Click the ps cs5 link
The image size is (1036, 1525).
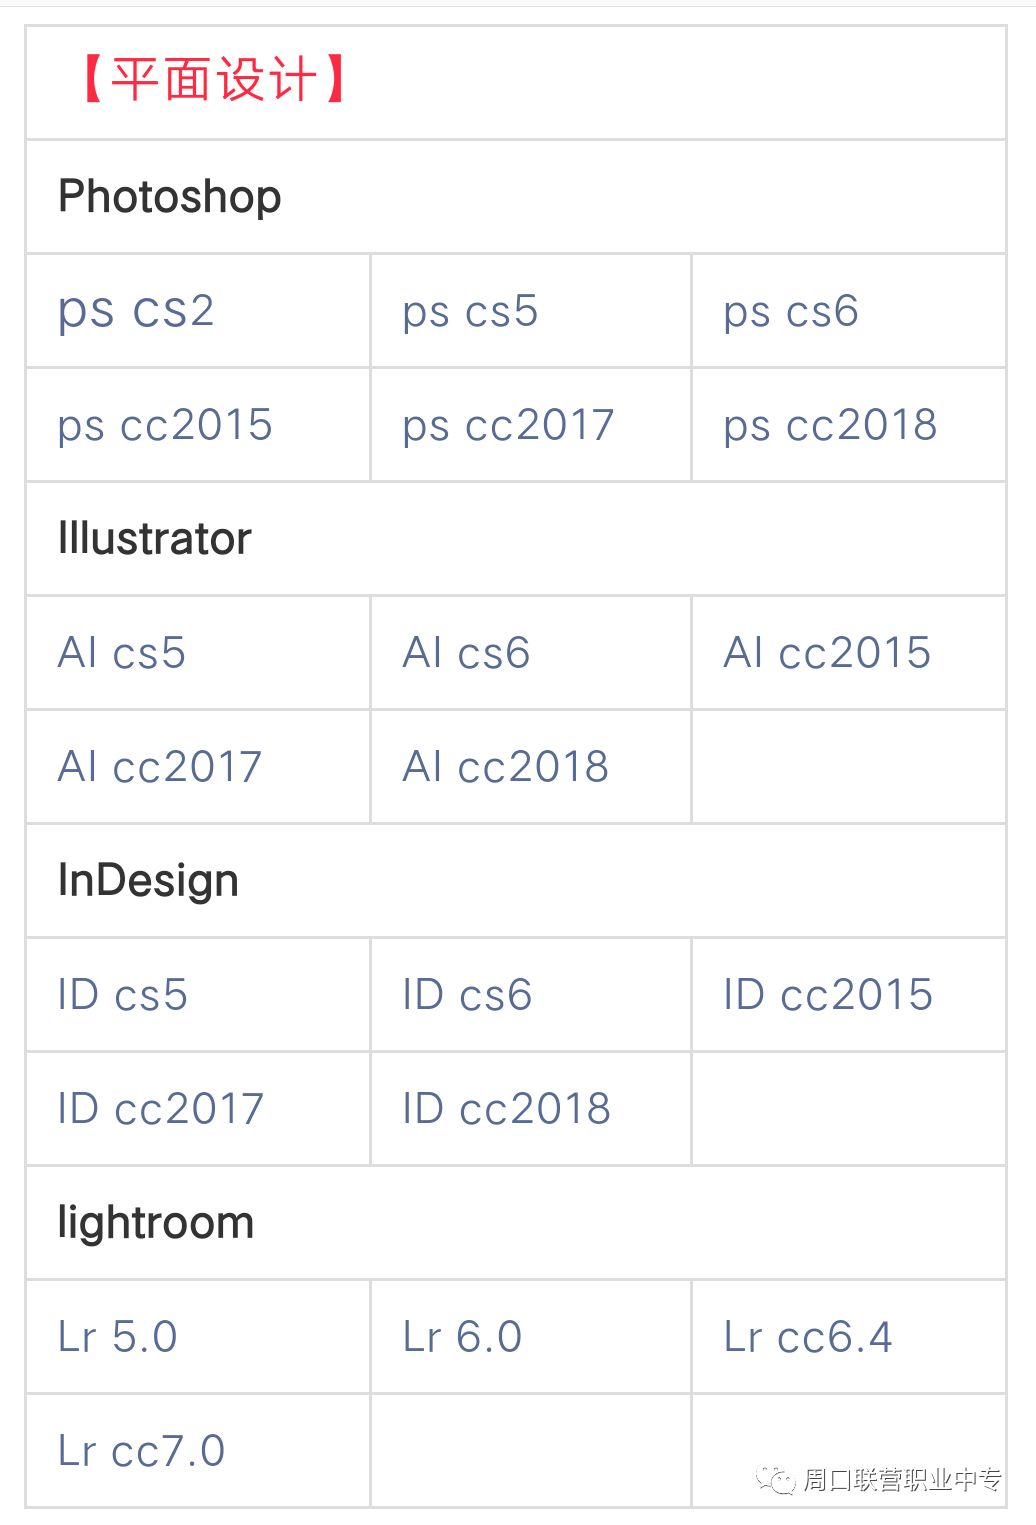470,311
